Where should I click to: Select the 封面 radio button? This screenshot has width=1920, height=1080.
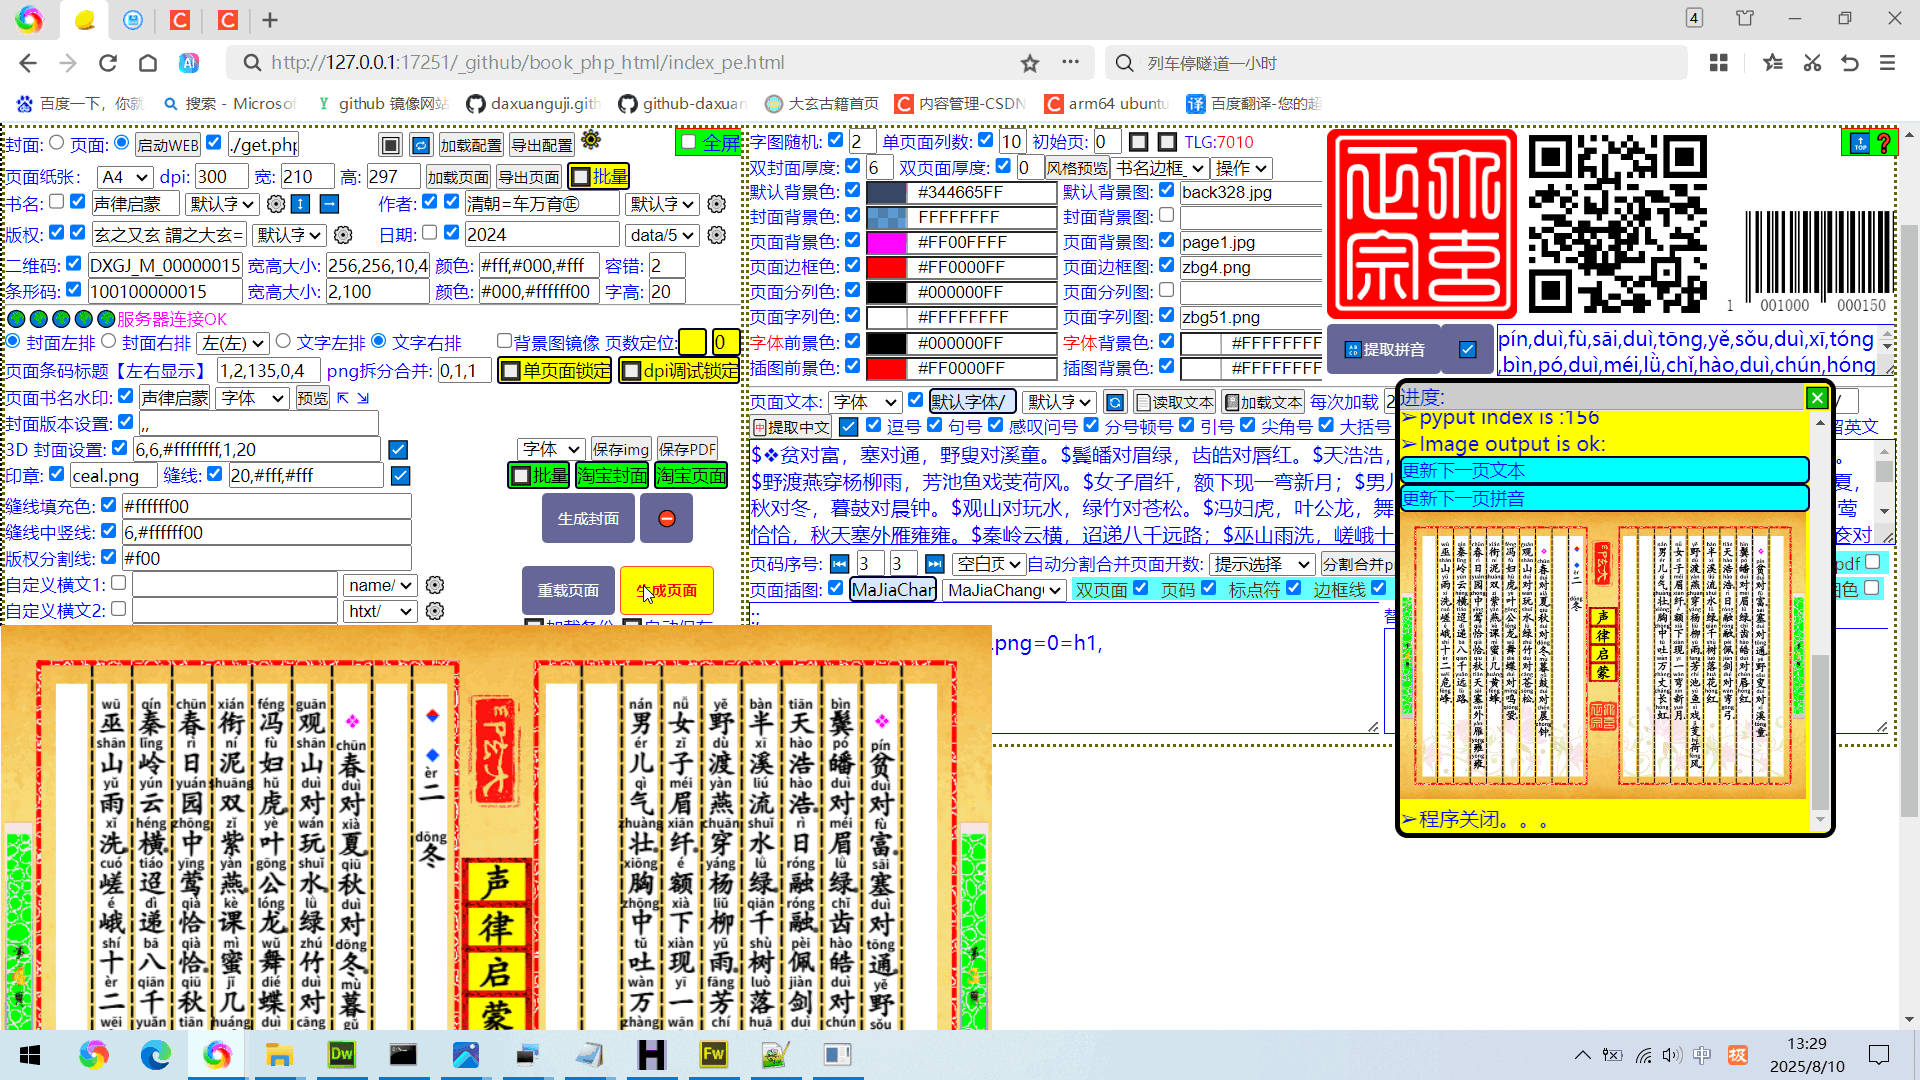point(56,143)
